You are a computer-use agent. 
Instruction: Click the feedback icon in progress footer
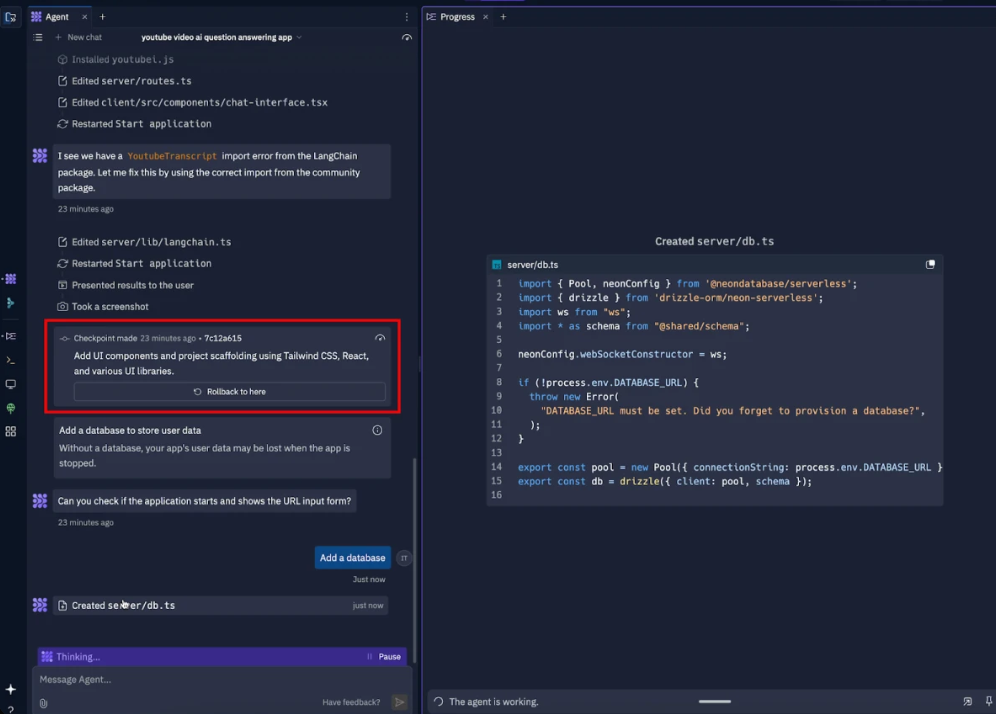(967, 701)
